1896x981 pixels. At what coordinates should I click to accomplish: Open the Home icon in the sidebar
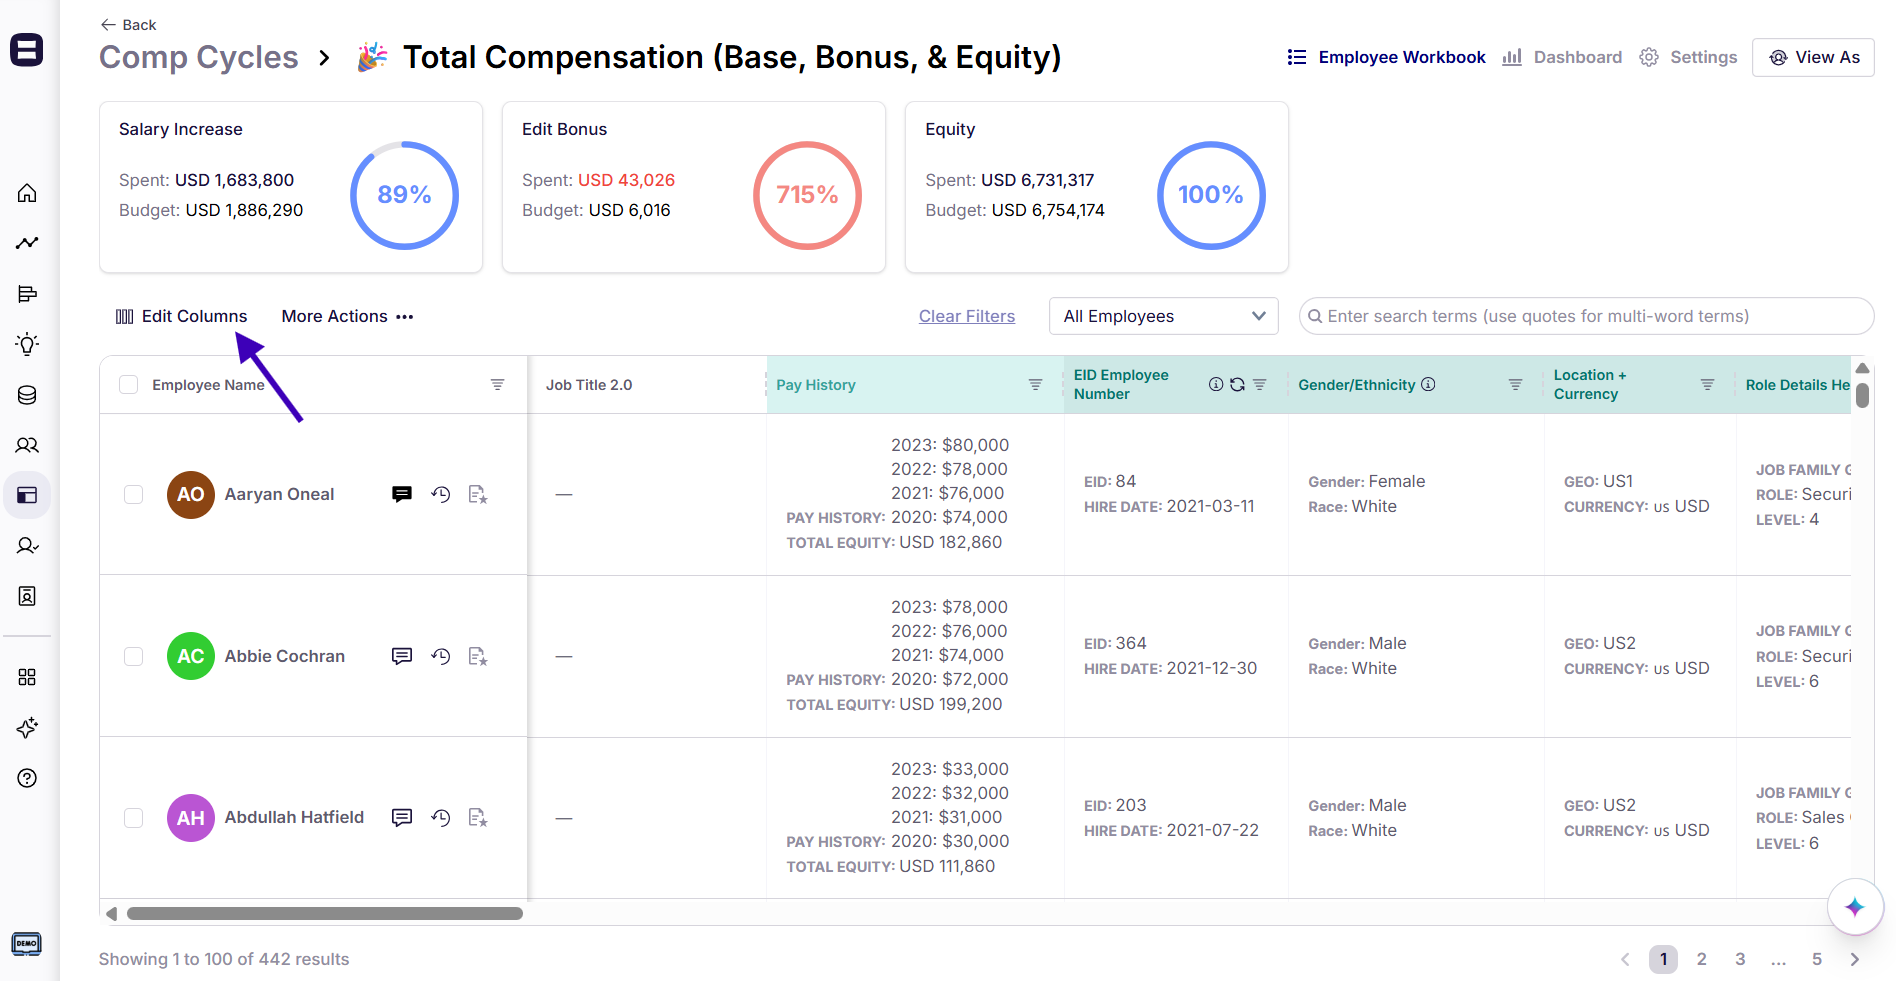[x=27, y=193]
